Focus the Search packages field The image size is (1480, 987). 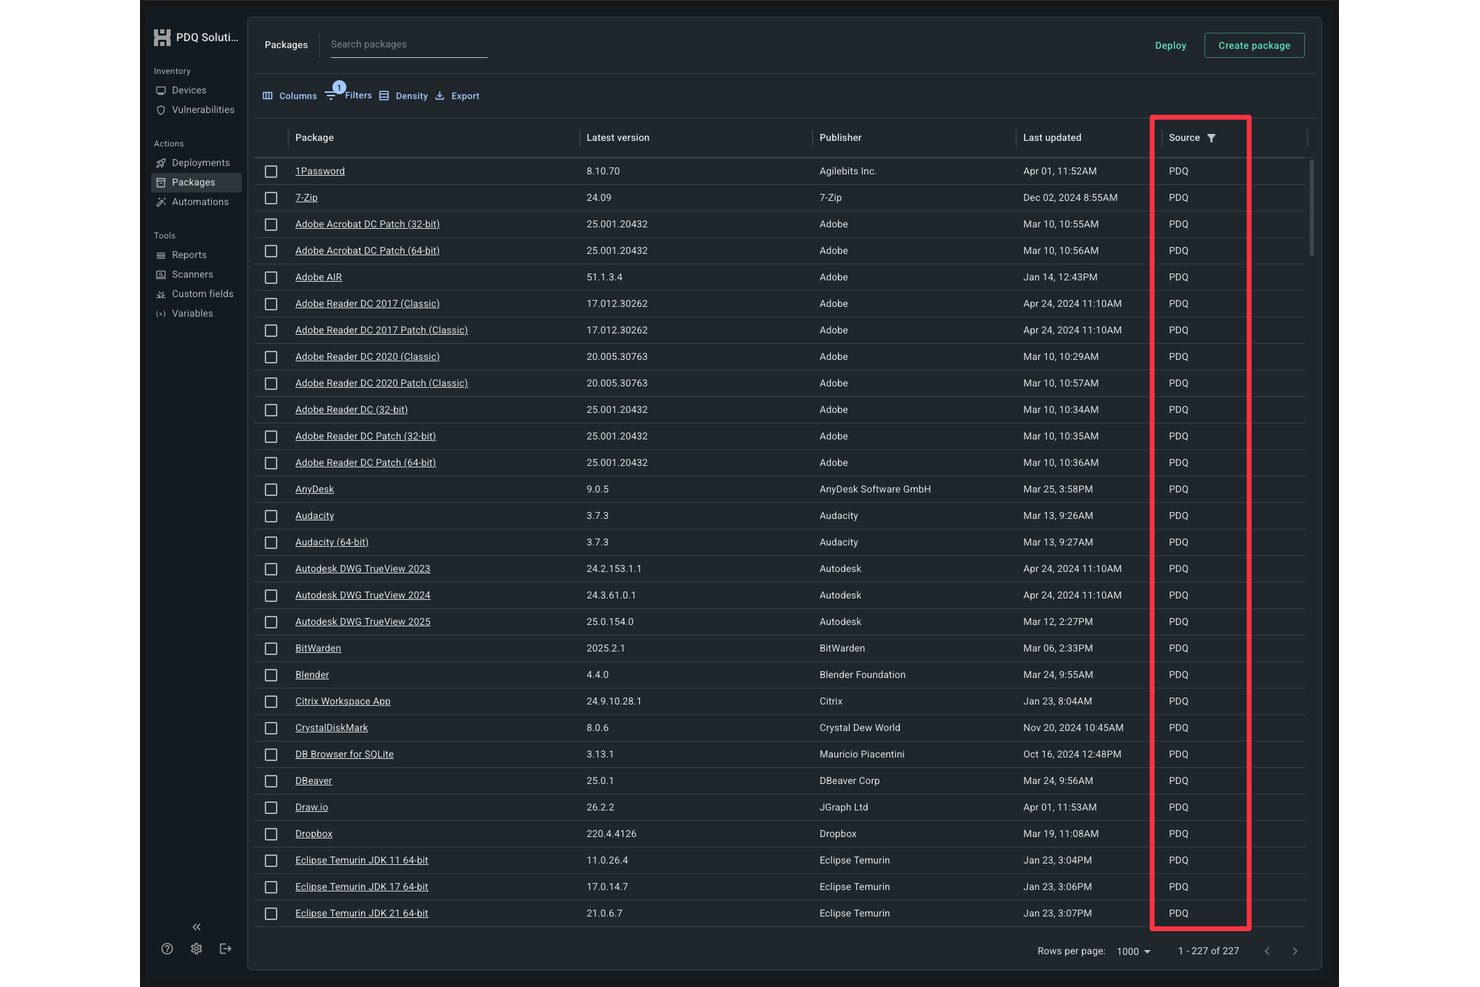(x=408, y=44)
